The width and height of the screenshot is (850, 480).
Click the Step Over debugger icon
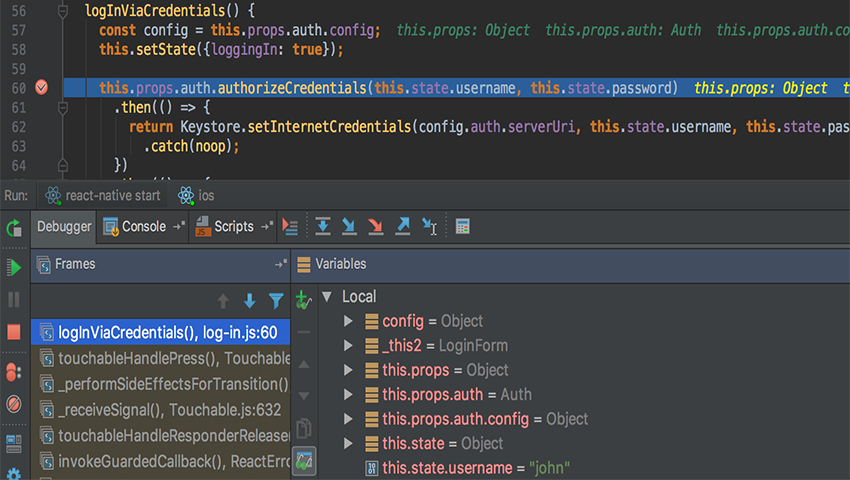pyautogui.click(x=323, y=227)
